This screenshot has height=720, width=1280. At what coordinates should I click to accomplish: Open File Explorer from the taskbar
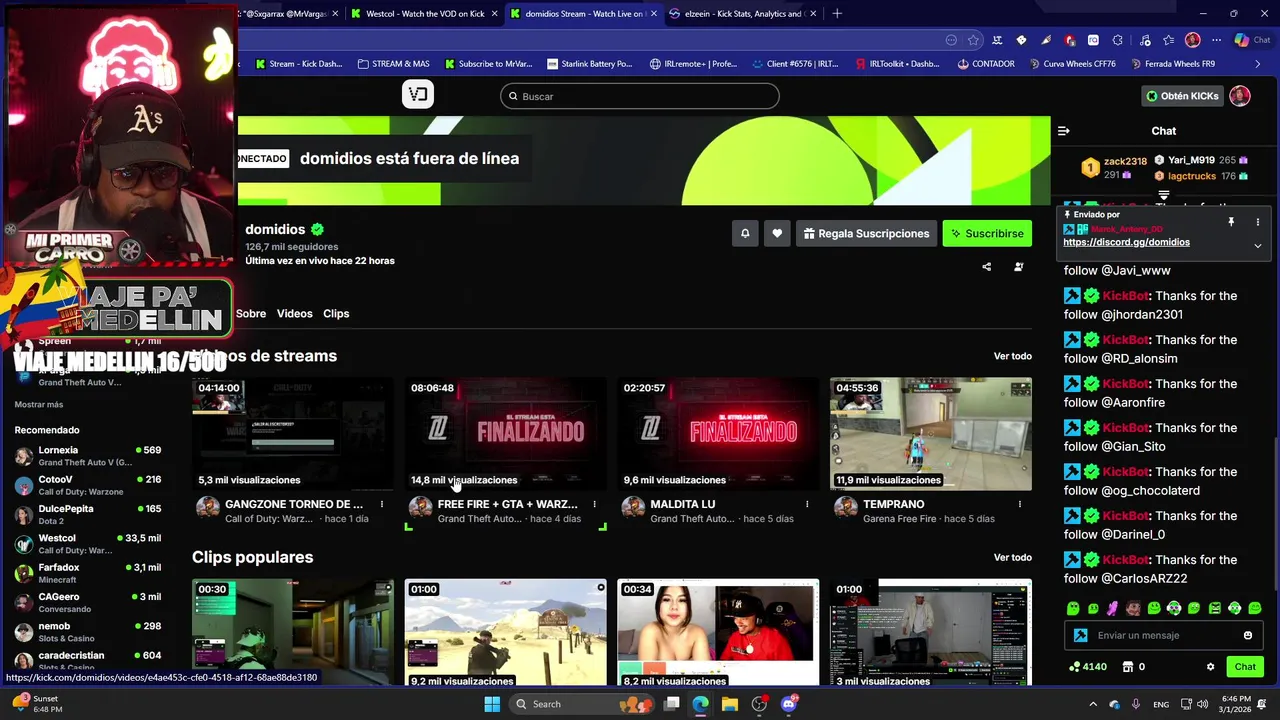(729, 704)
